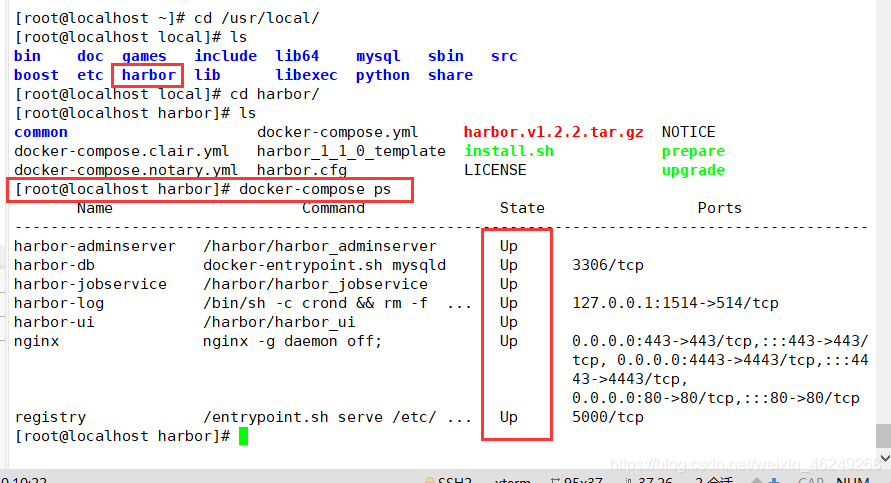This screenshot has height=483, width=891.
Task: Select the 'docker-compose.notary.yml' file name
Action: (126, 170)
